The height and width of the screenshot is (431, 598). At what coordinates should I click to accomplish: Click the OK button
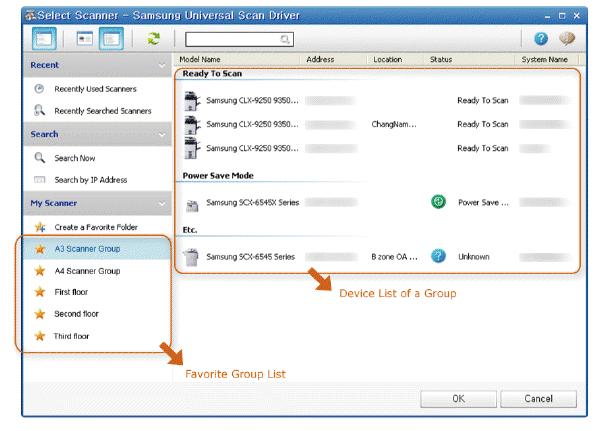[x=458, y=399]
